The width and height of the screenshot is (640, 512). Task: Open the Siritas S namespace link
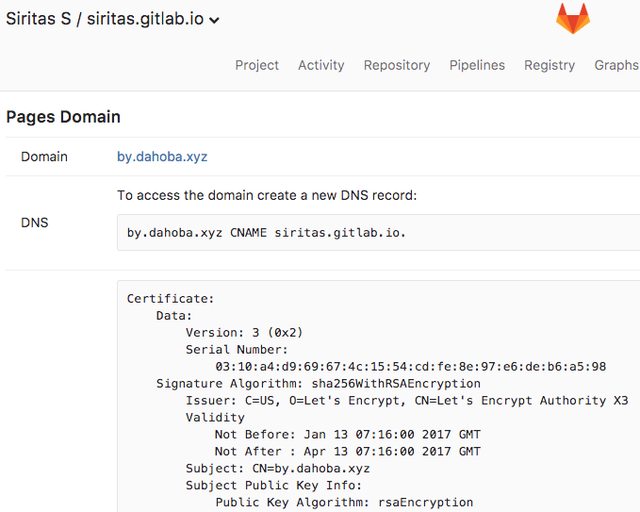[x=36, y=20]
